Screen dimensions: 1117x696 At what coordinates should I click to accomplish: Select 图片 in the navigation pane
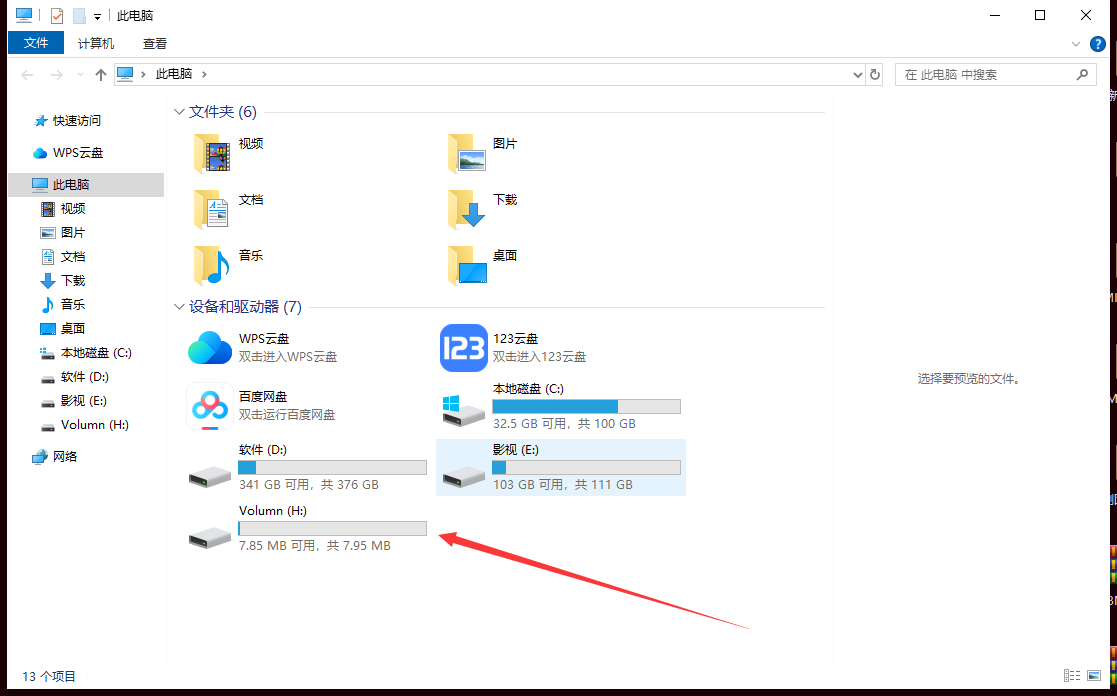[73, 233]
